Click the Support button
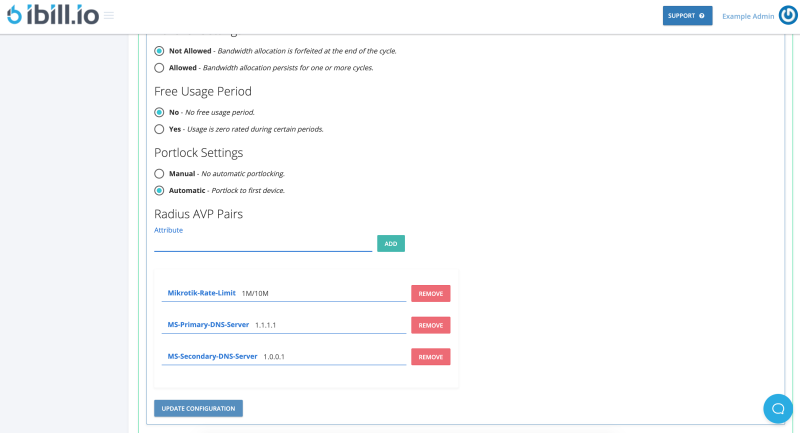800x433 pixels. click(687, 16)
